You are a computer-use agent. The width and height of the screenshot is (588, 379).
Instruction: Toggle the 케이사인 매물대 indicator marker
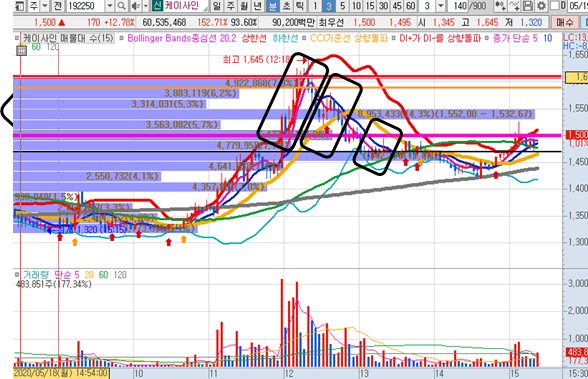(17, 38)
